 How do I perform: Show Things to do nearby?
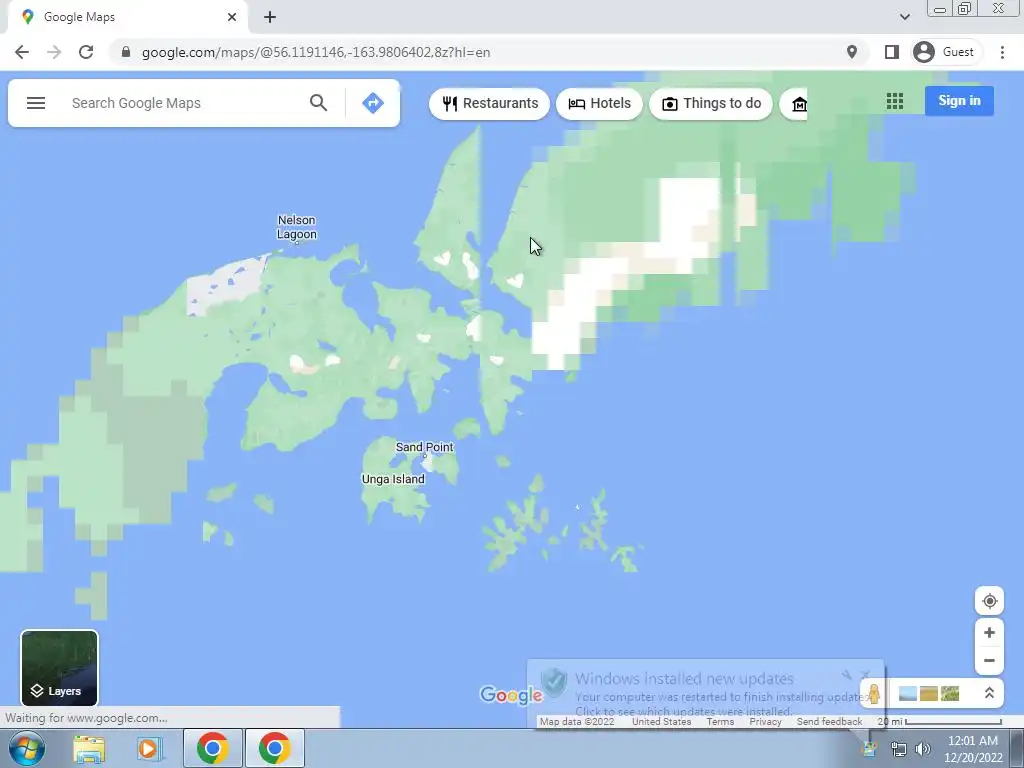(x=711, y=103)
